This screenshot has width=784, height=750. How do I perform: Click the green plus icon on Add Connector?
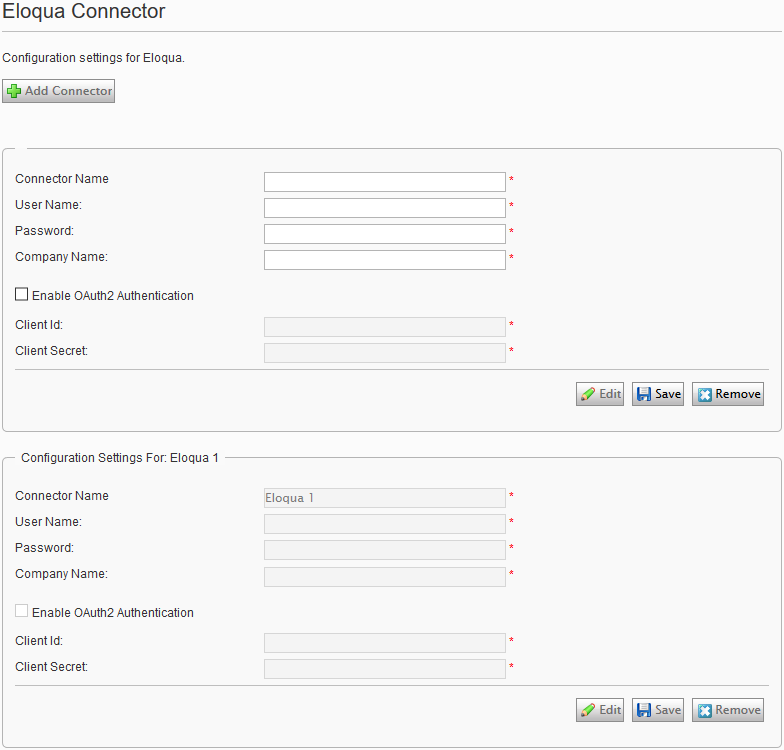coord(14,91)
